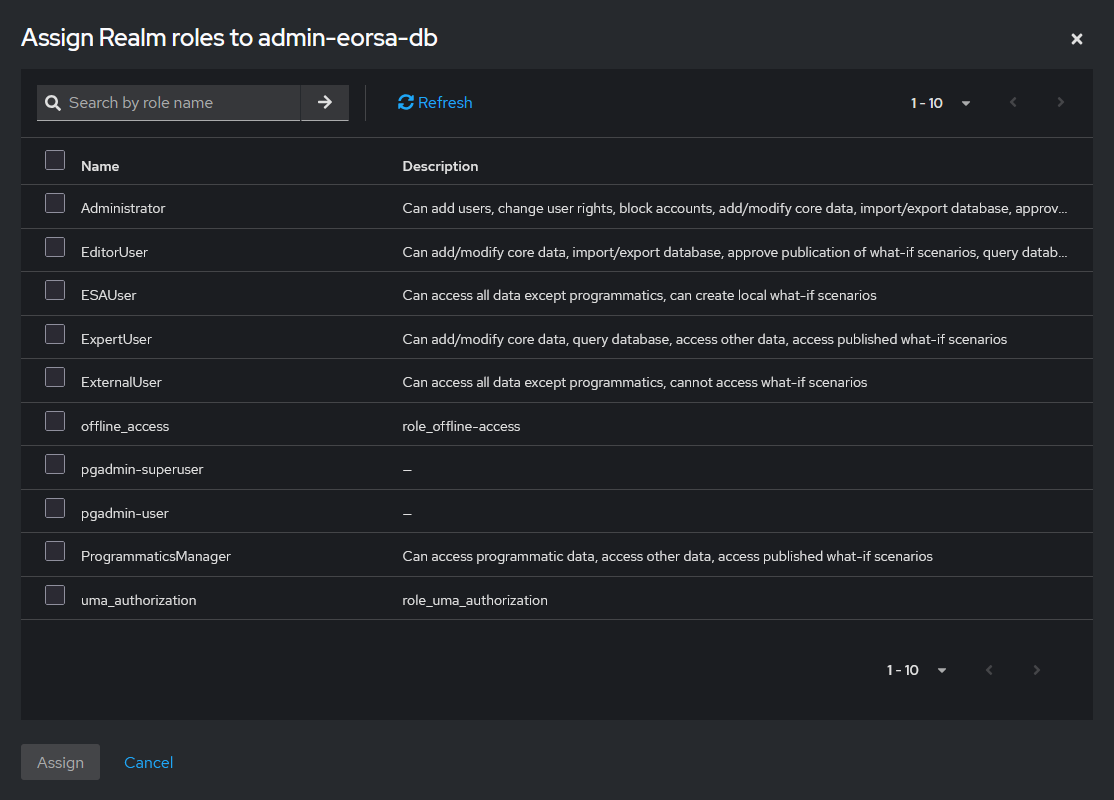The image size is (1114, 800).
Task: Check the ProgrammaticsManager role checkbox
Action: coord(55,551)
